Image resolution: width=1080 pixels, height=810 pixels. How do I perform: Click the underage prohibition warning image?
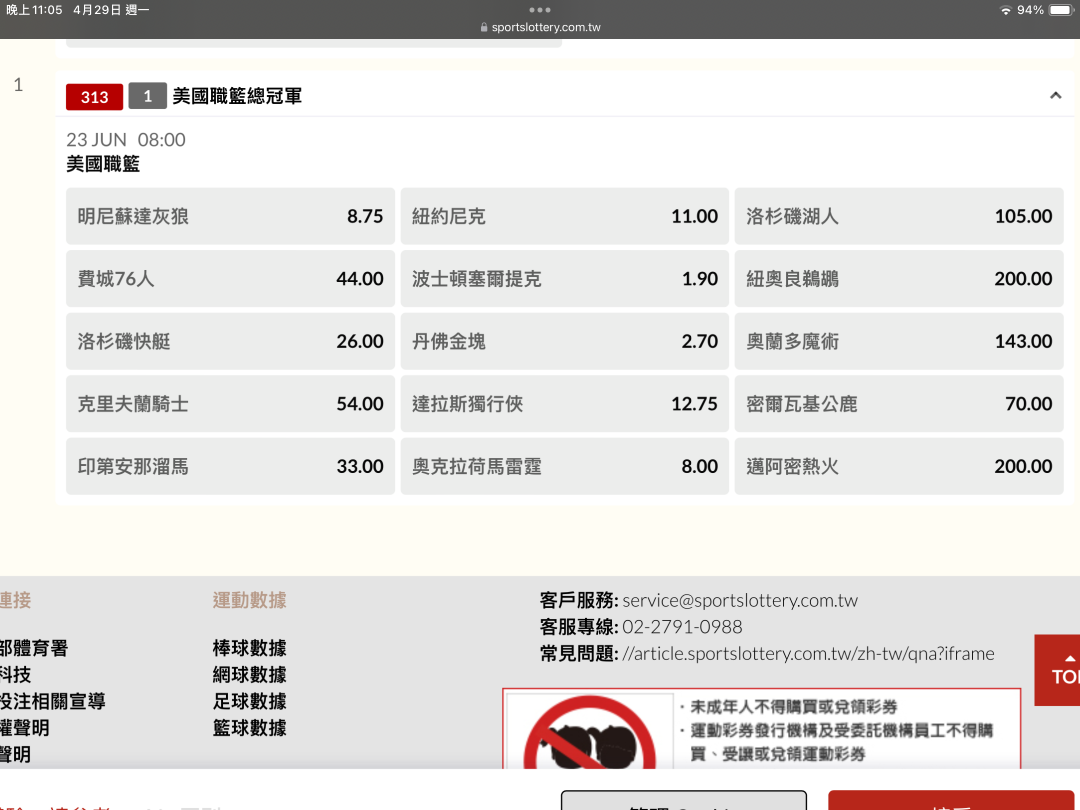point(590,731)
